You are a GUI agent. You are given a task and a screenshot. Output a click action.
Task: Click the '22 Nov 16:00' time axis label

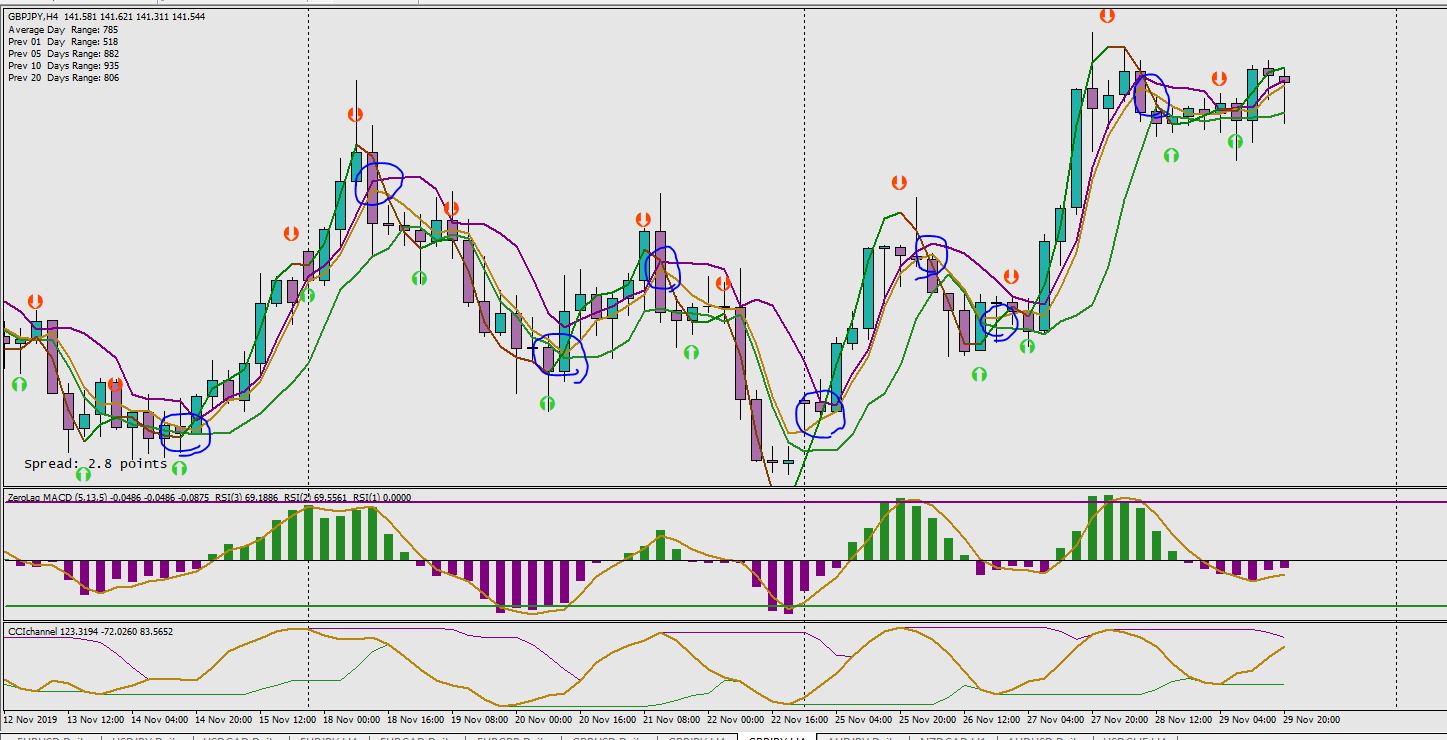pyautogui.click(x=801, y=719)
